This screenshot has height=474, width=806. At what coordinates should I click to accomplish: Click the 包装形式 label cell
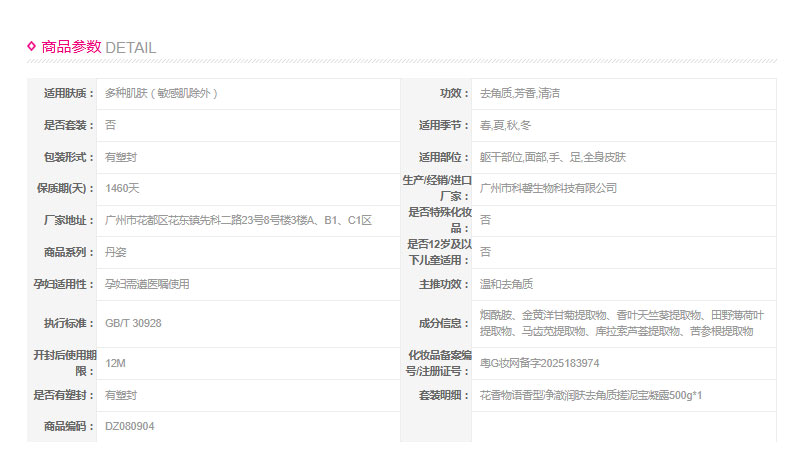pos(62,158)
